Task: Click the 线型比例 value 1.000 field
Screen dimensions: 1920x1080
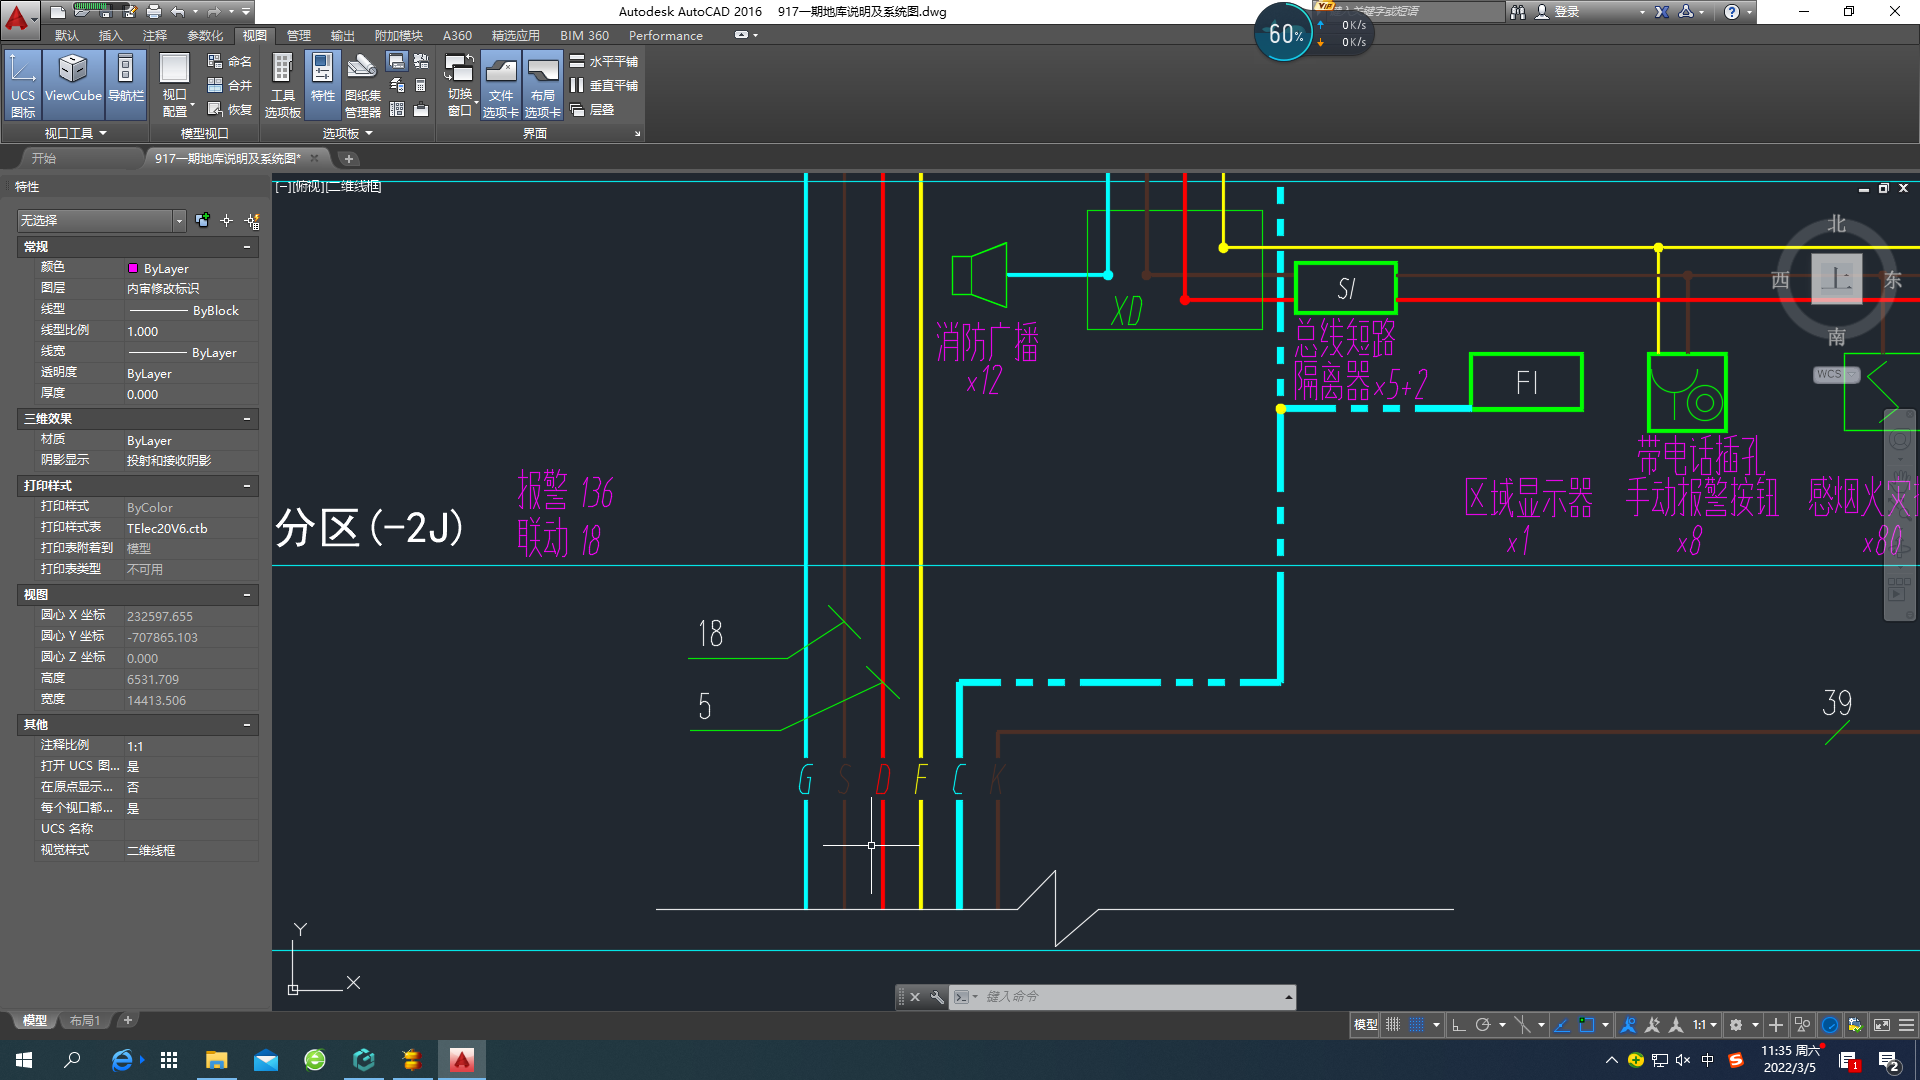Action: click(191, 331)
